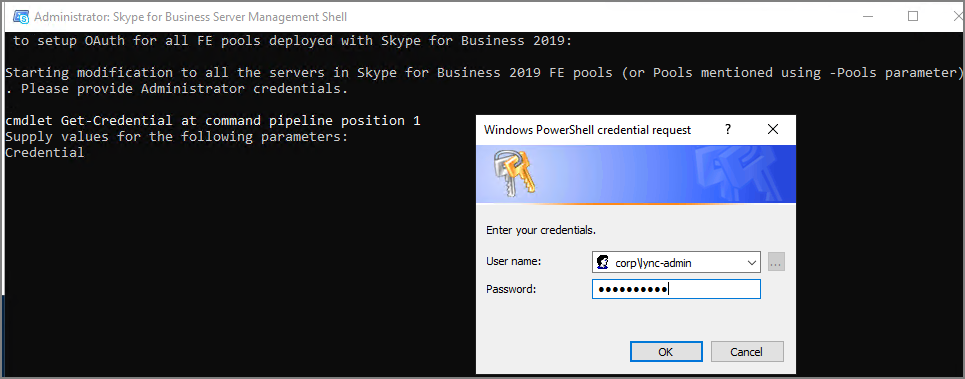Click the 'Credential' prompt line in shell
The width and height of the screenshot is (965, 379).
coord(44,153)
